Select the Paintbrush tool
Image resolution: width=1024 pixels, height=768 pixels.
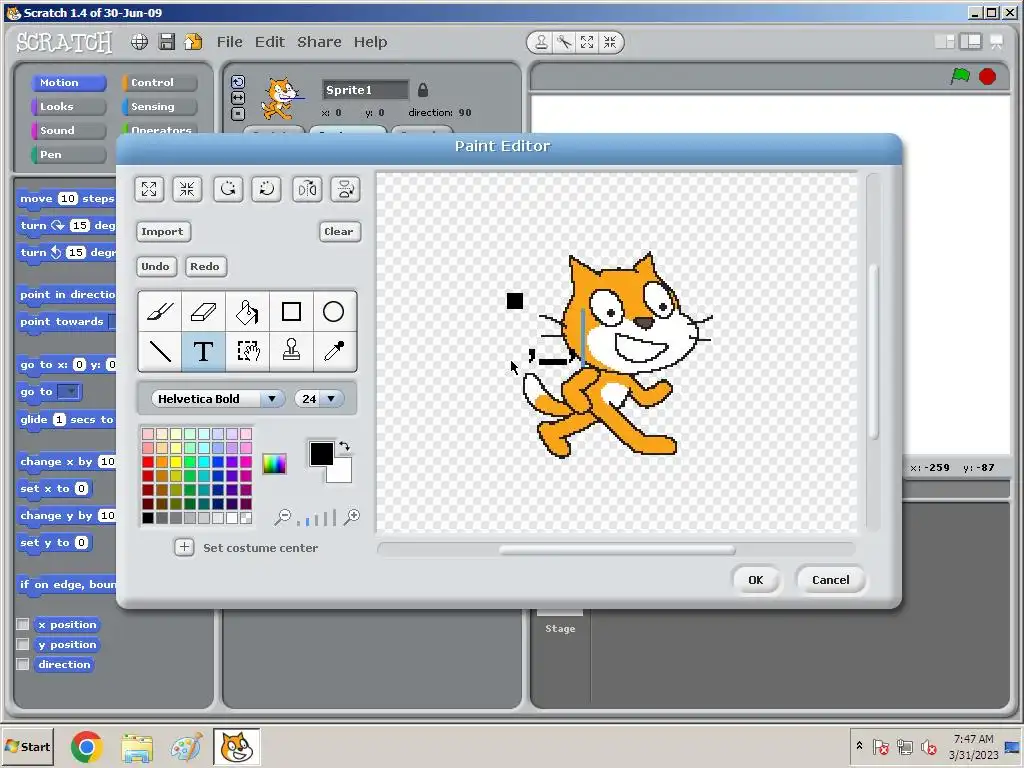click(x=160, y=312)
